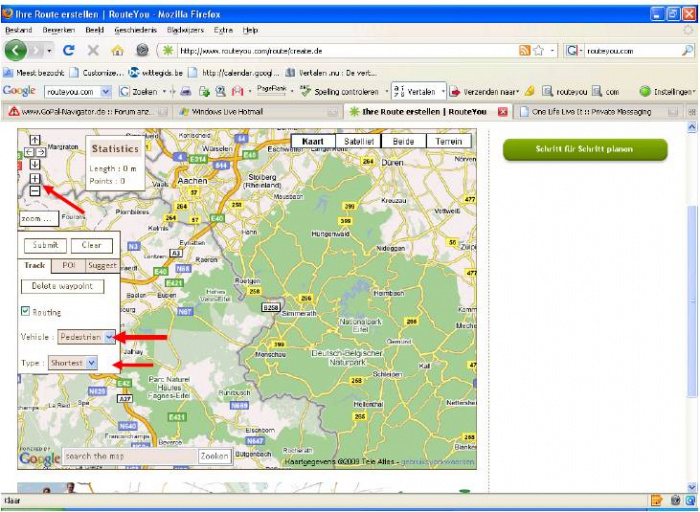Select the Track tab in route panel

[34, 265]
